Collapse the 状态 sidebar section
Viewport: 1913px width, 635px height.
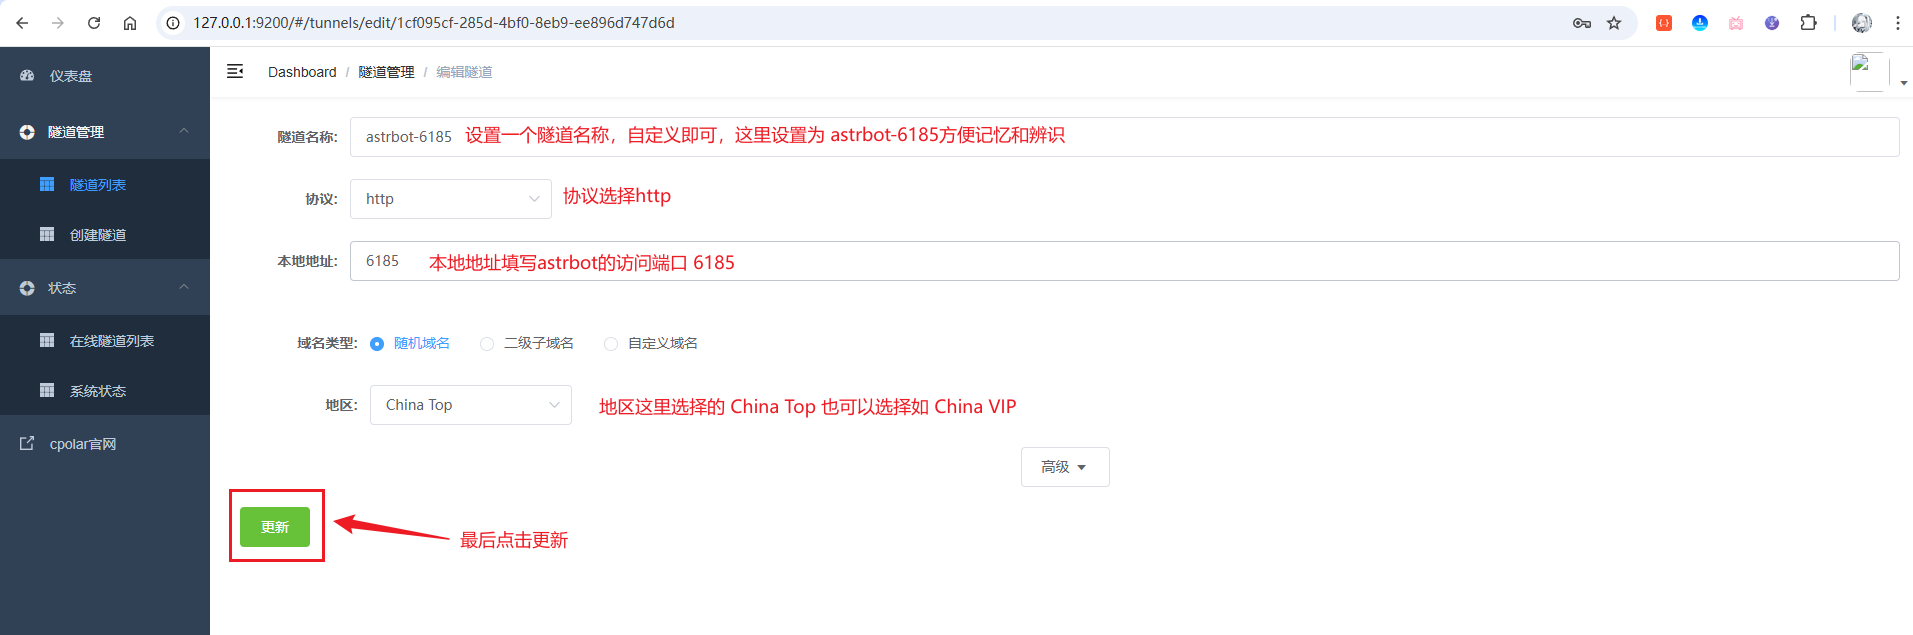[184, 288]
